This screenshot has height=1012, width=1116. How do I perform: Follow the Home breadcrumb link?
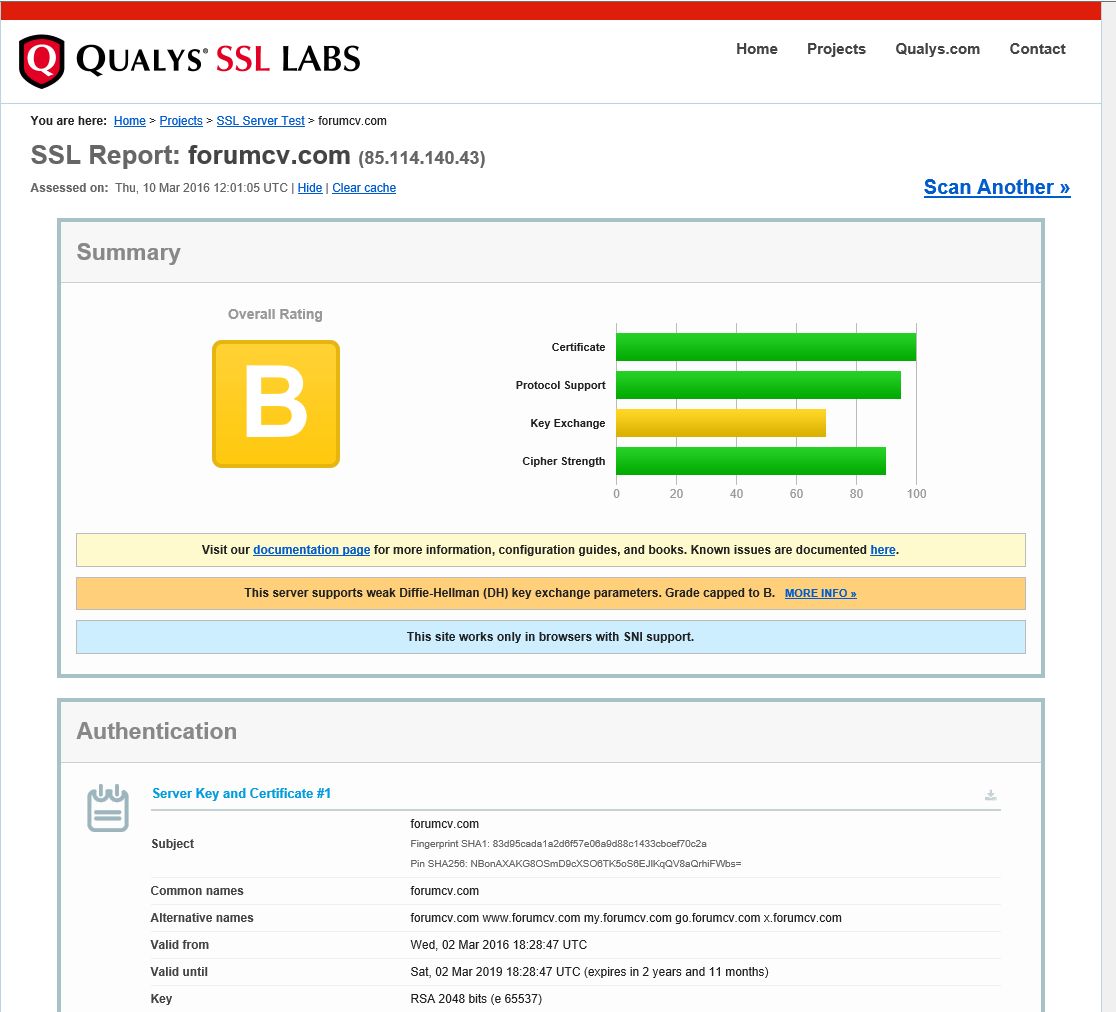tap(130, 121)
